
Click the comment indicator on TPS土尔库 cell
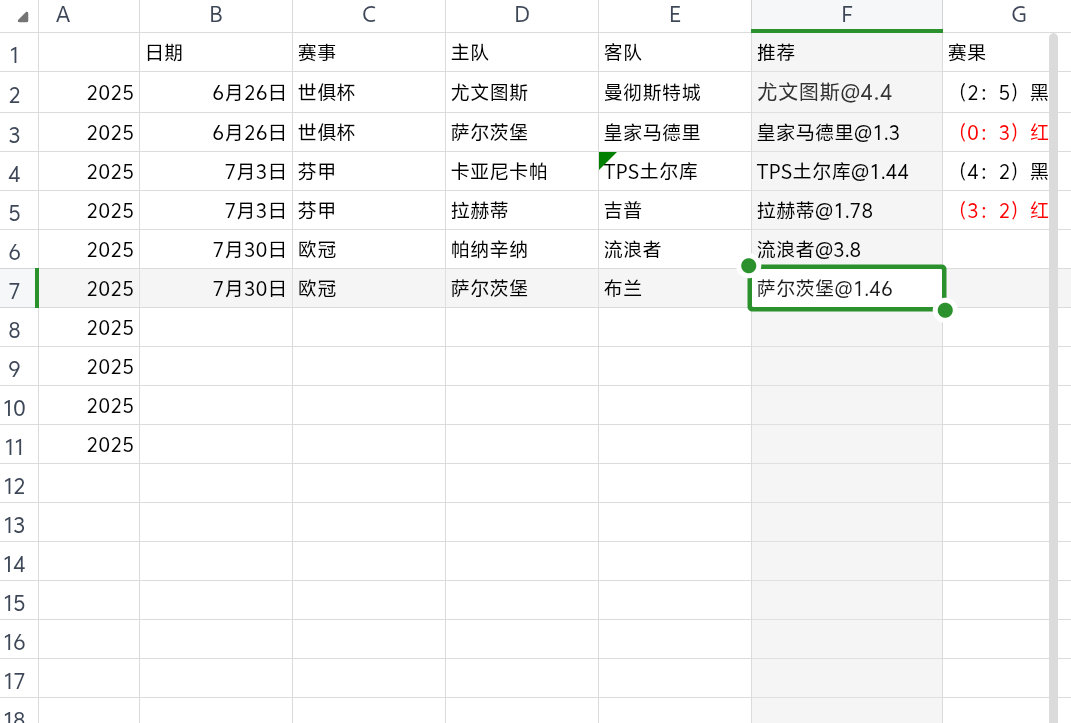(604, 158)
